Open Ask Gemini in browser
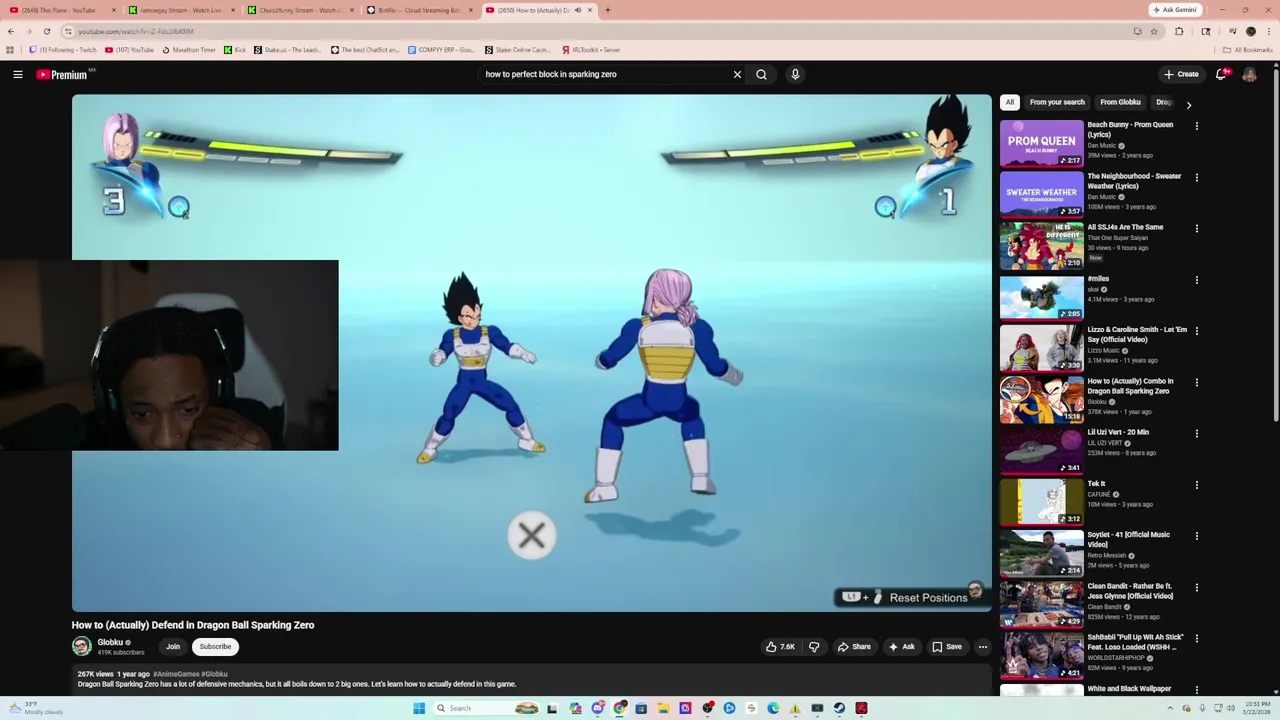1280x720 pixels. [x=1176, y=10]
